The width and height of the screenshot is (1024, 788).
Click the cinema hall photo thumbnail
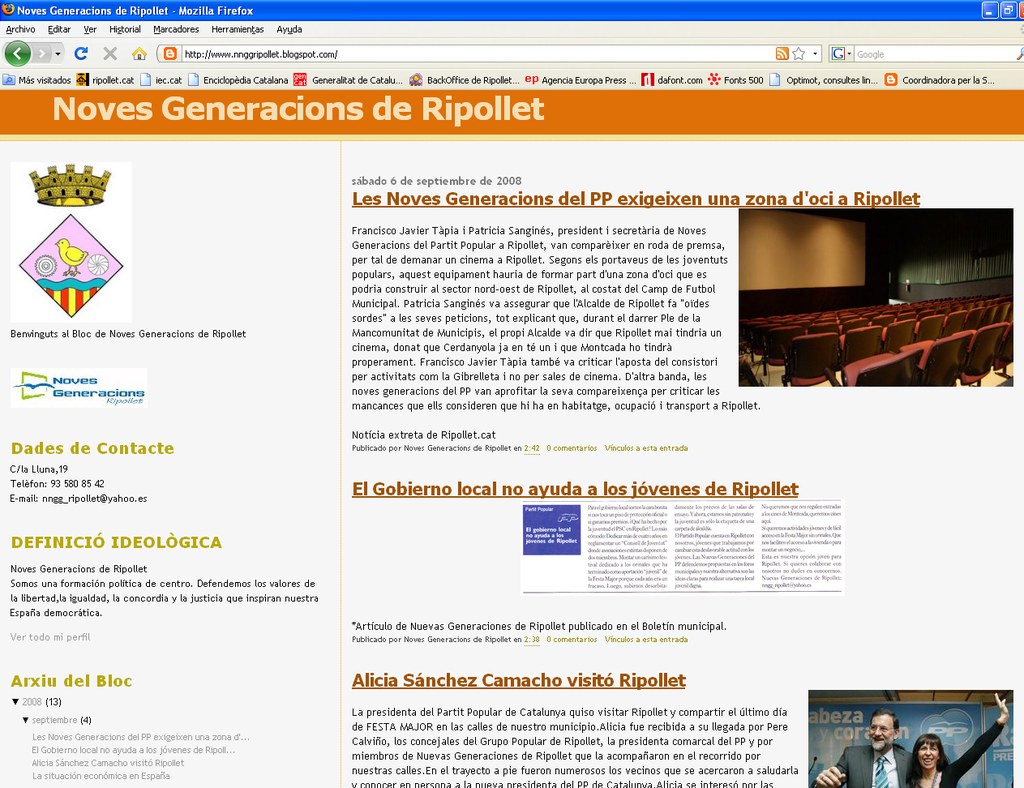[x=875, y=297]
